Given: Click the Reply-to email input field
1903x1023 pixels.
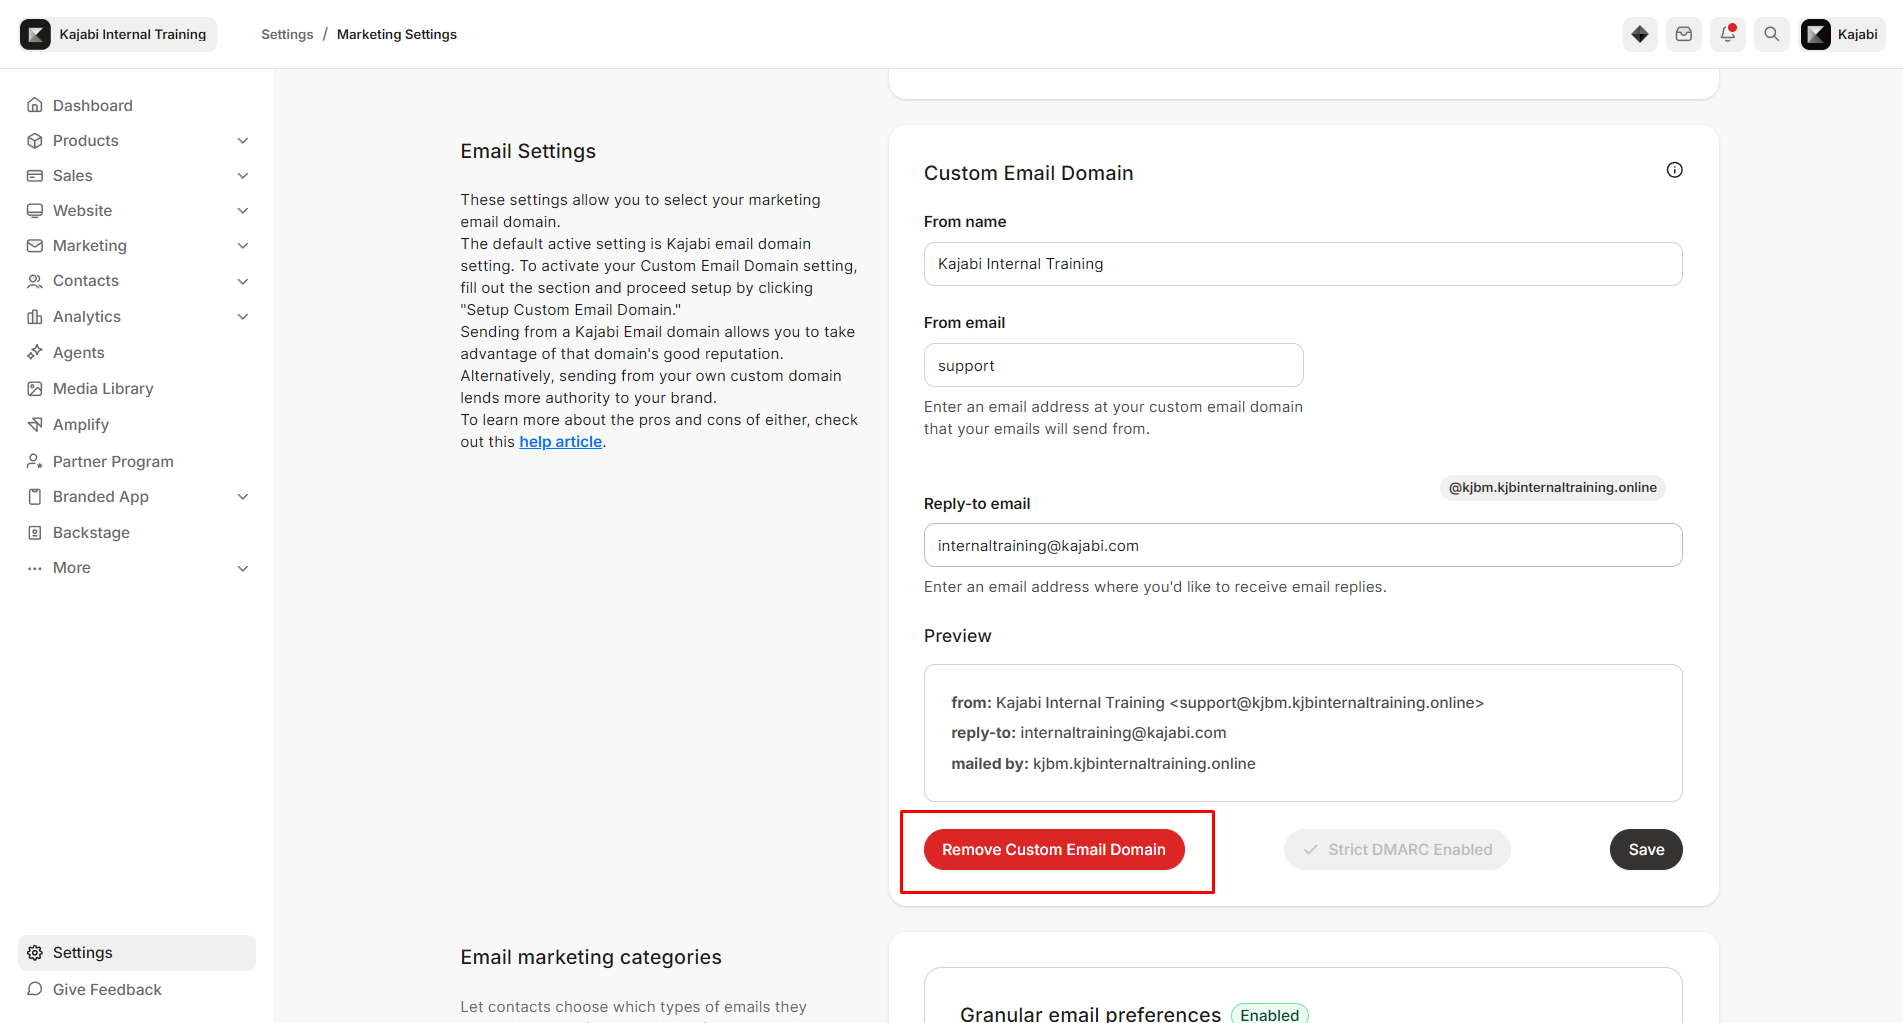Looking at the screenshot, I should pyautogui.click(x=1303, y=545).
